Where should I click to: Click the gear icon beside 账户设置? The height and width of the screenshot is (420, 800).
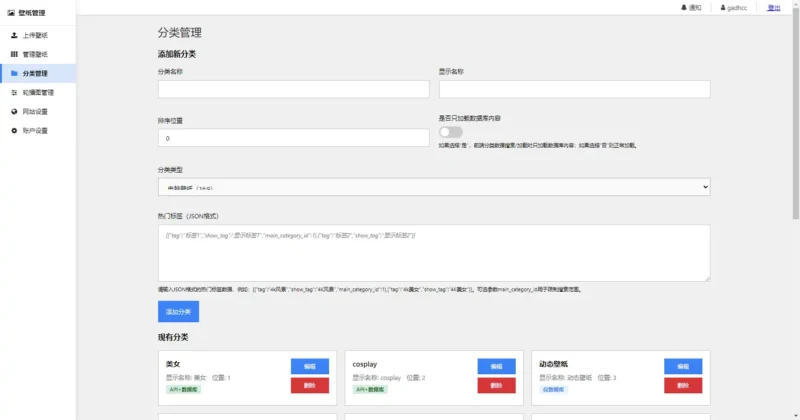pyautogui.click(x=13, y=130)
